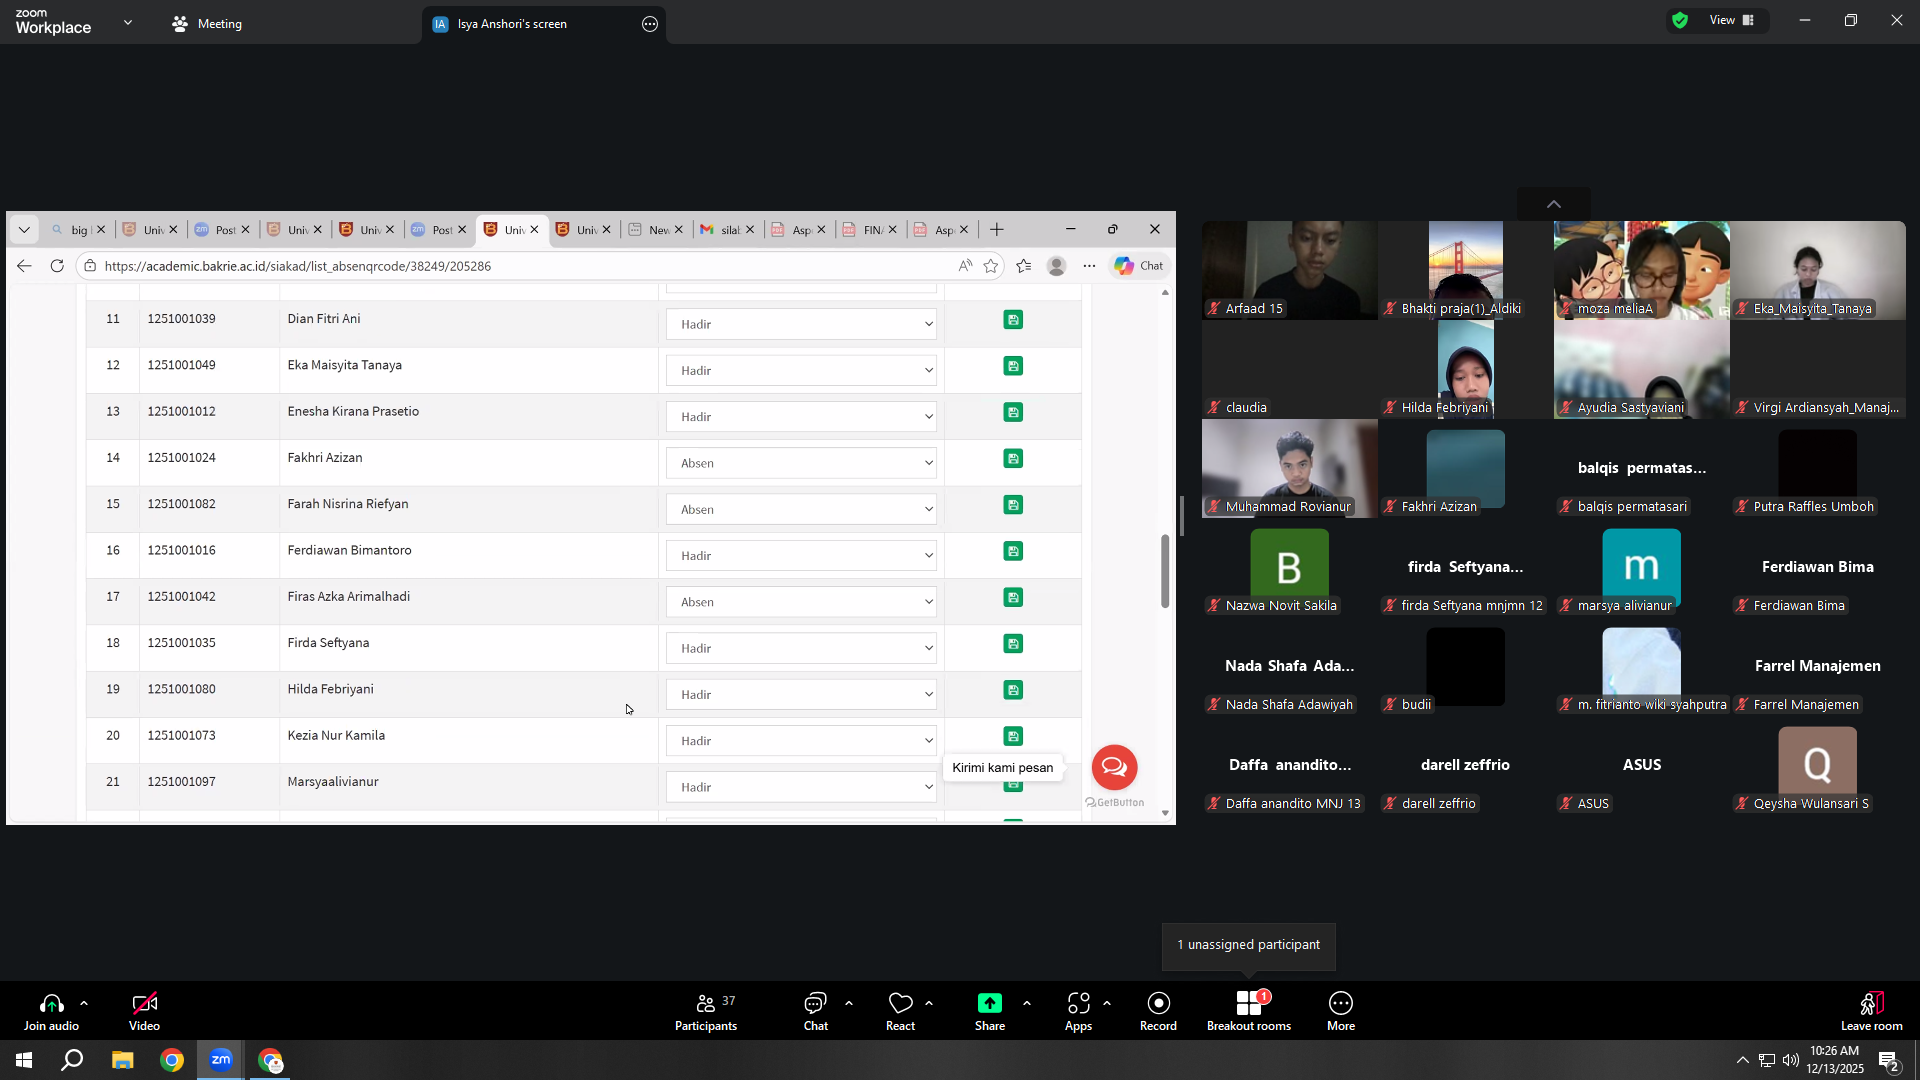The width and height of the screenshot is (1920, 1080).
Task: Switch to the FIN PDF browser tab
Action: click(x=869, y=230)
